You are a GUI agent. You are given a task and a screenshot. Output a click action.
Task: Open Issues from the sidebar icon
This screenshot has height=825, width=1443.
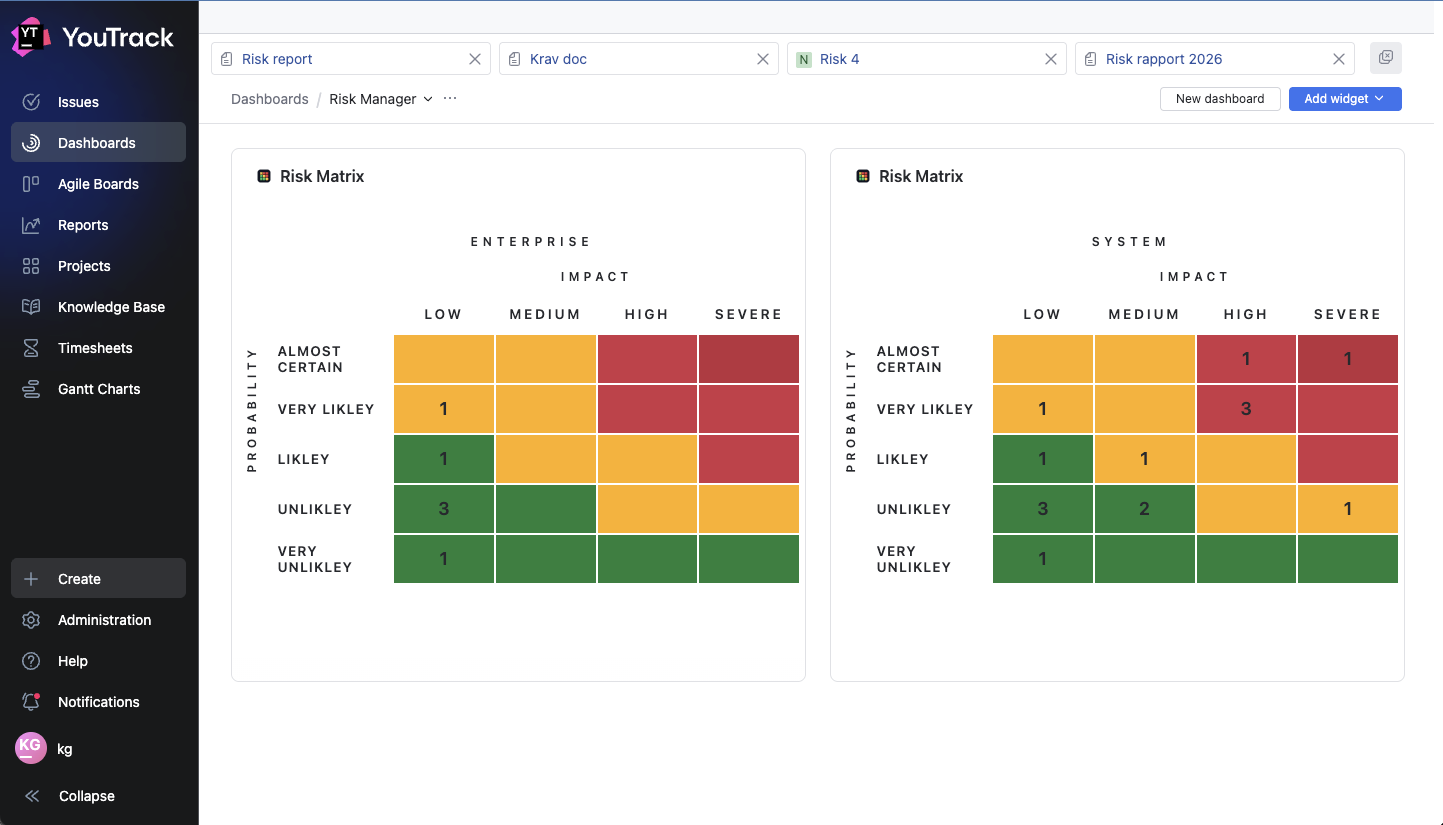(x=31, y=102)
